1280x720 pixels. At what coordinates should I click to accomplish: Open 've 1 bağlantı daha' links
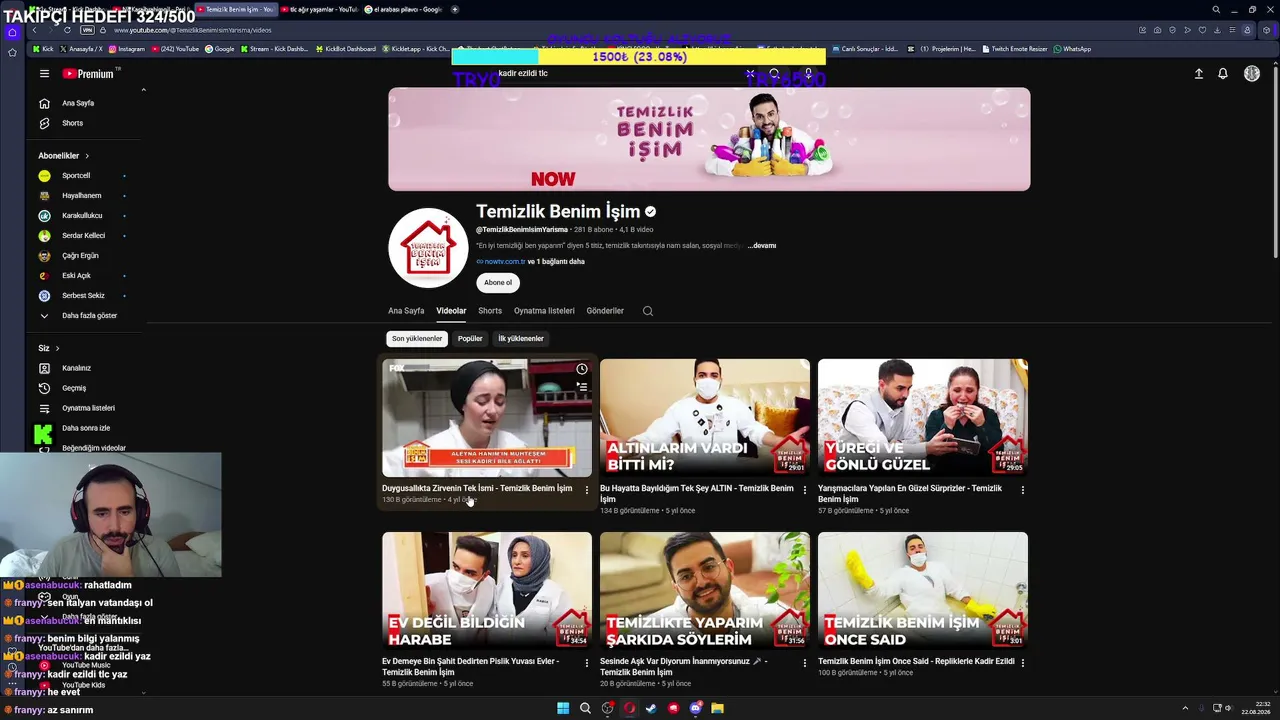(x=557, y=262)
